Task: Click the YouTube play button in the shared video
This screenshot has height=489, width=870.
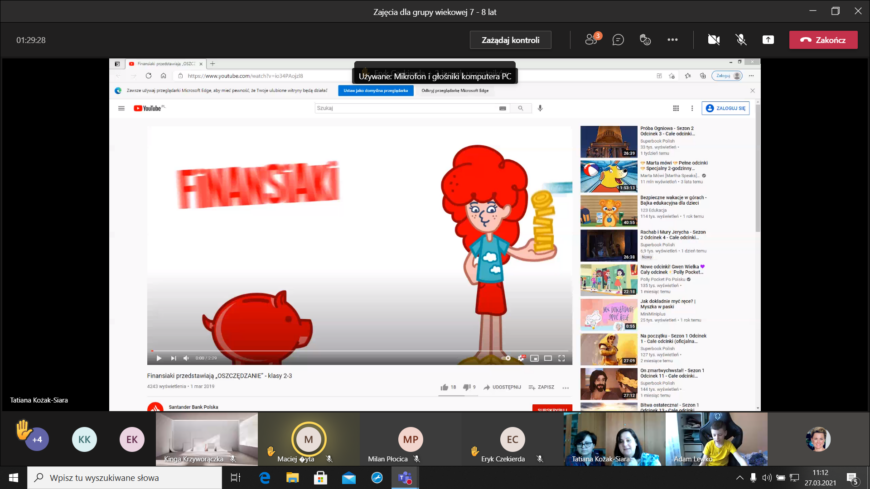Action: pyautogui.click(x=159, y=358)
